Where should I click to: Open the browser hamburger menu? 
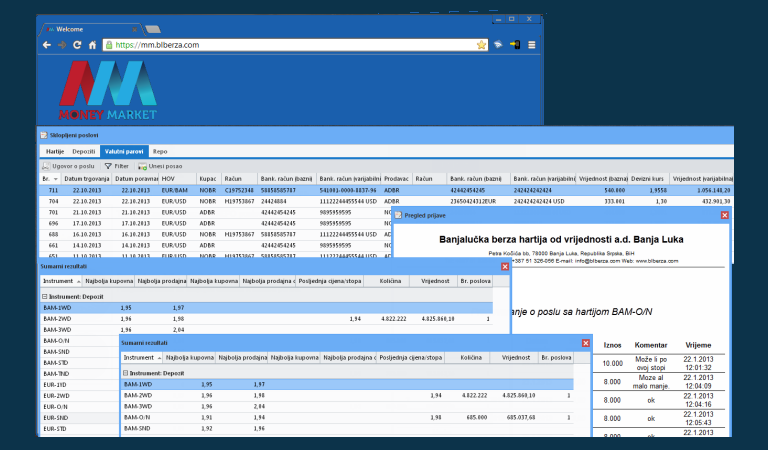tap(531, 45)
